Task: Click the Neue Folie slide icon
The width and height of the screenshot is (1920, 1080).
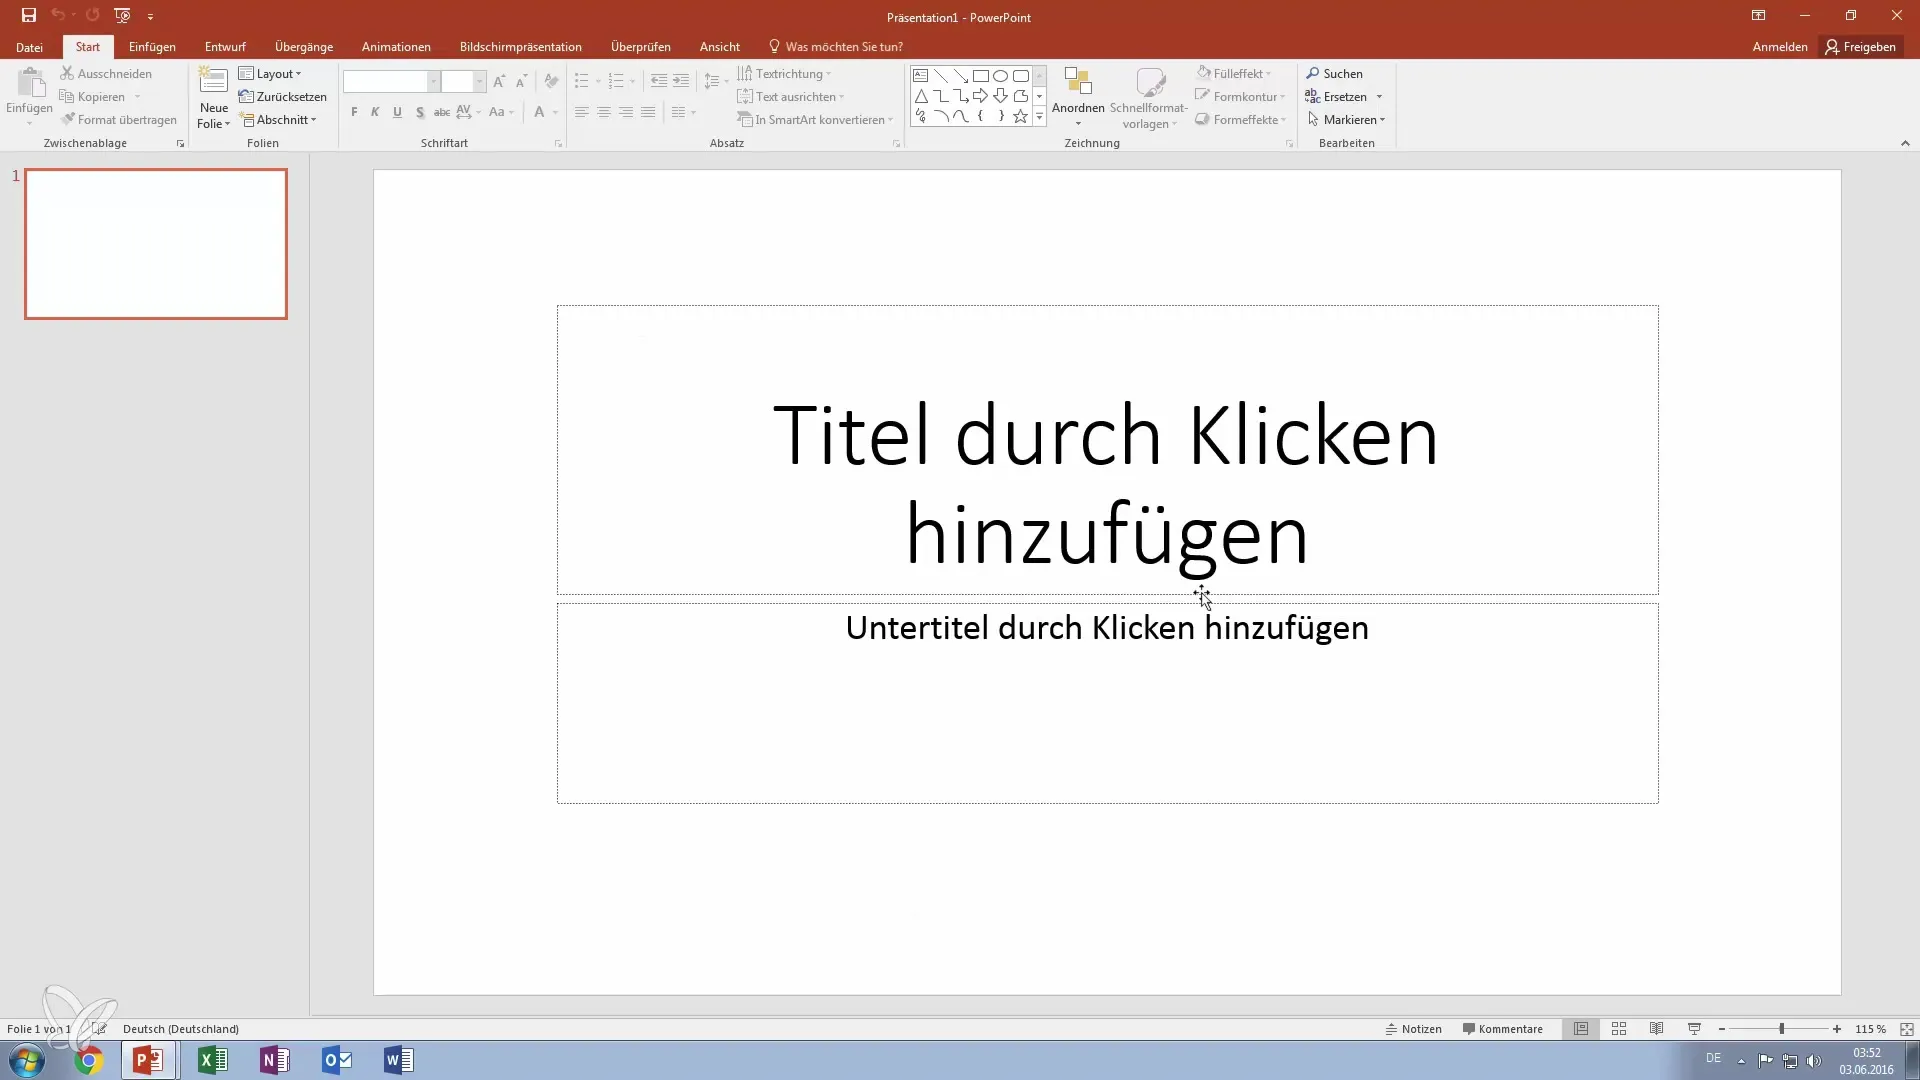Action: point(213,81)
